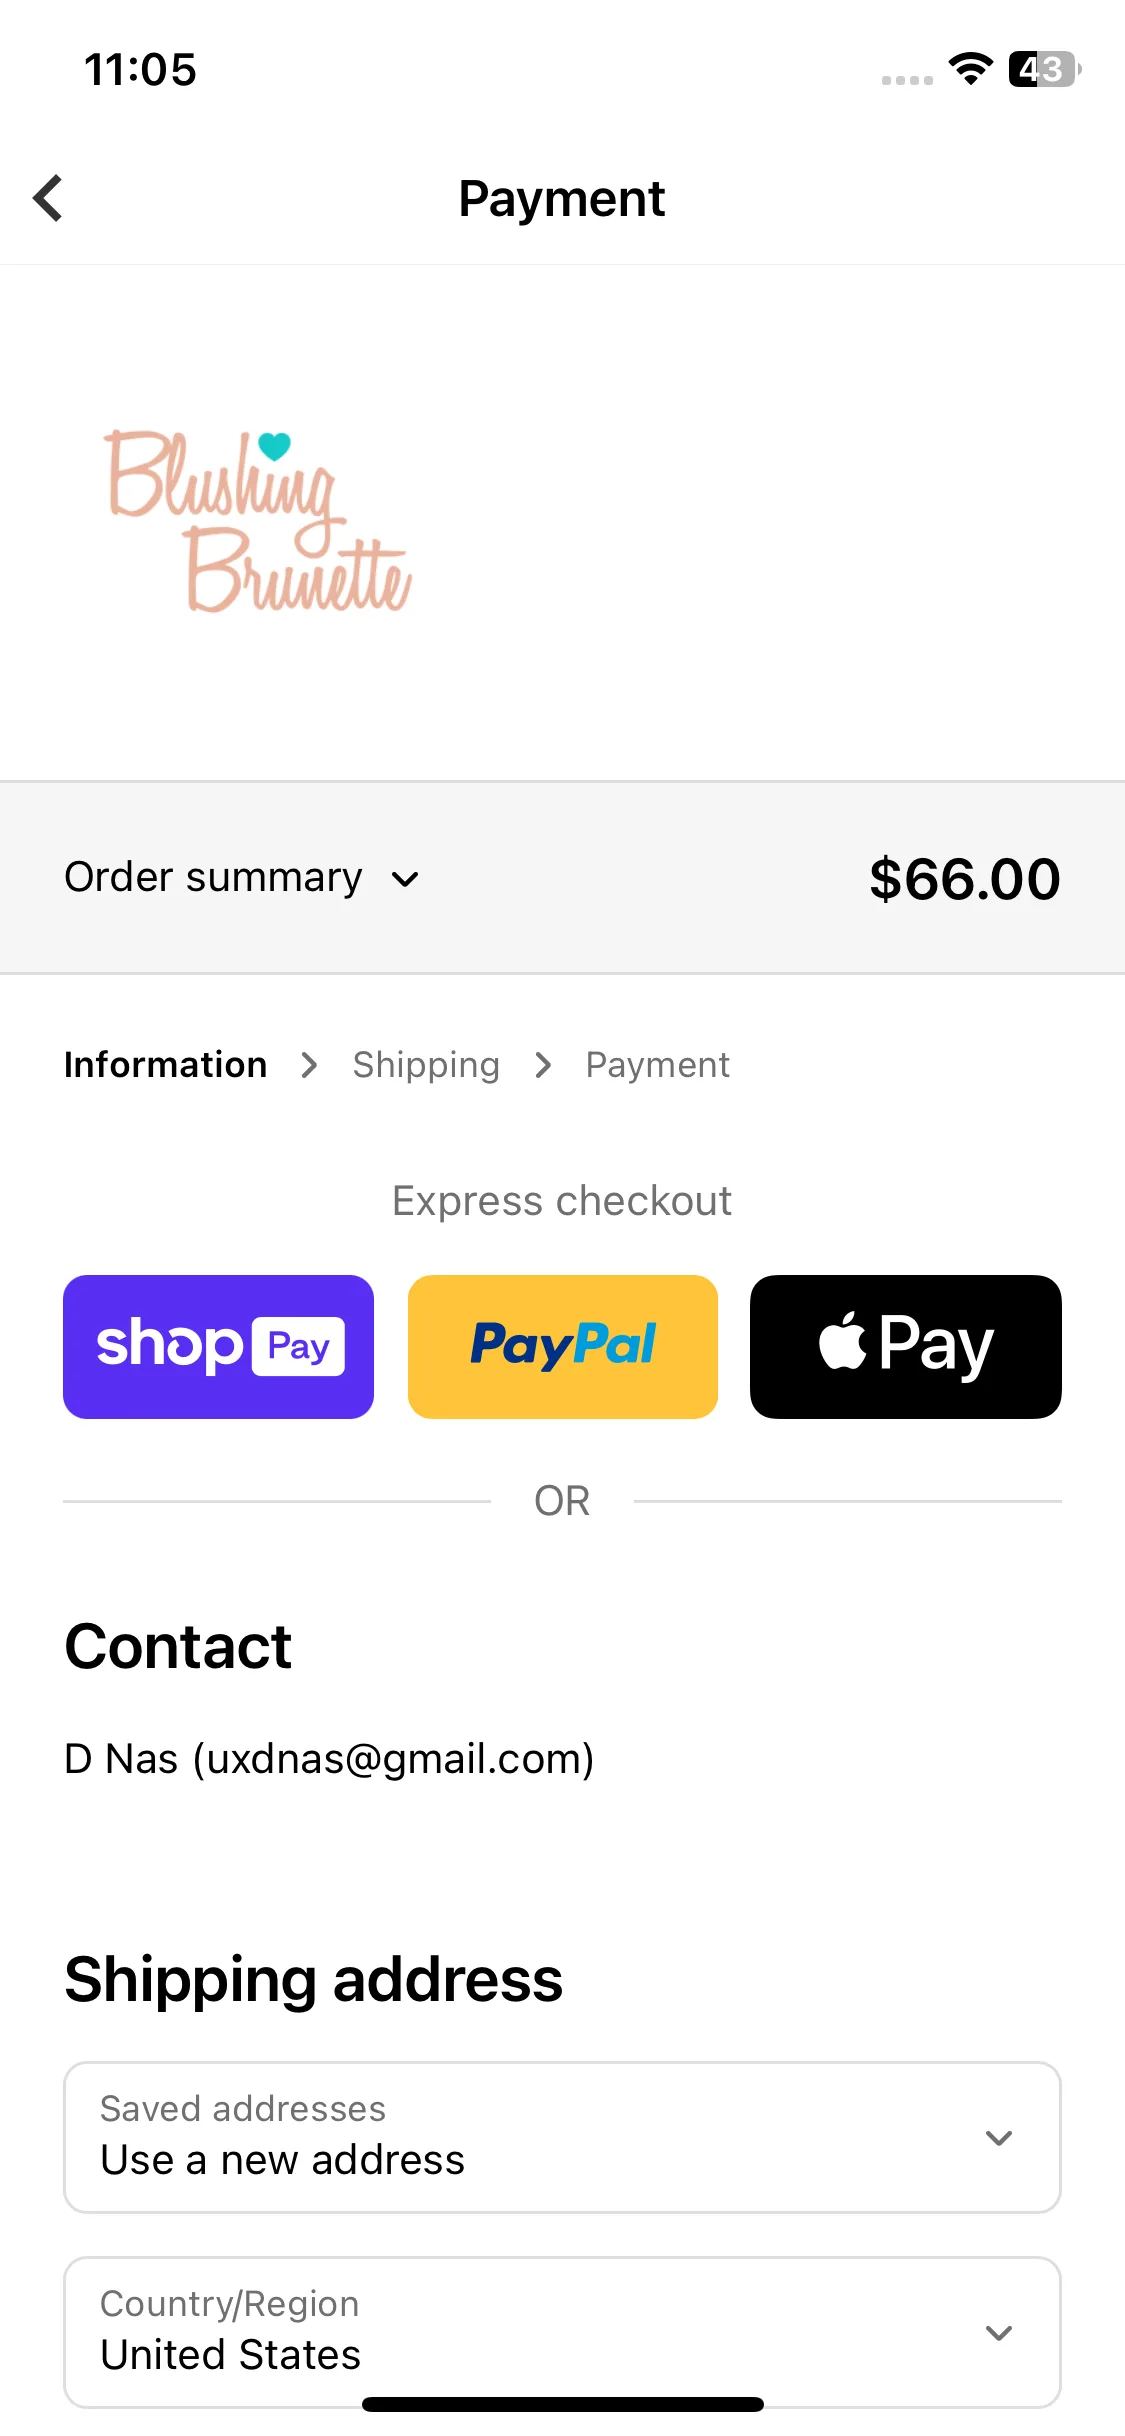
Task: Tap the United States dropdown arrow
Action: pyautogui.click(x=999, y=2333)
